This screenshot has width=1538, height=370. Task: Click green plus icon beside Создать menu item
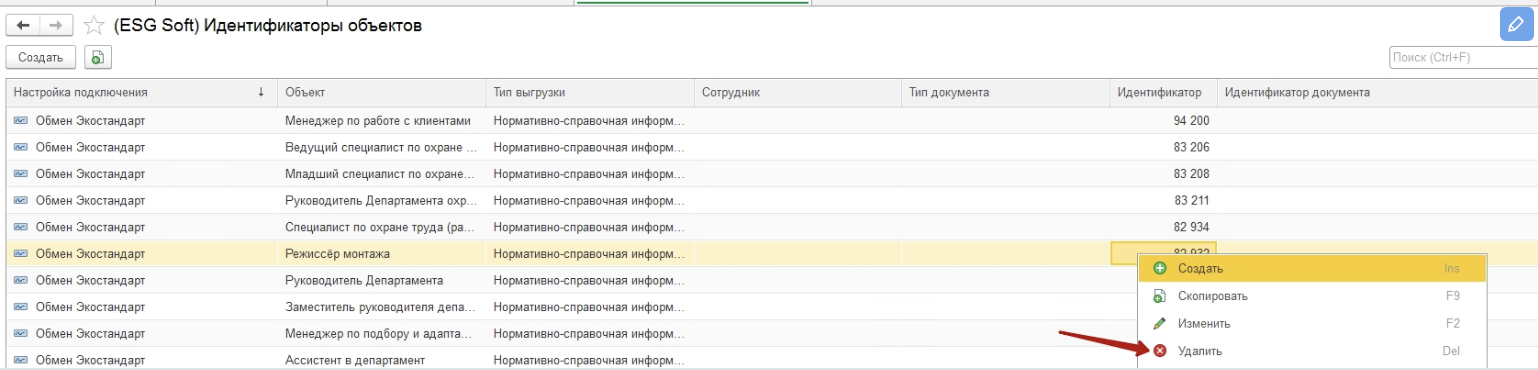point(1160,268)
